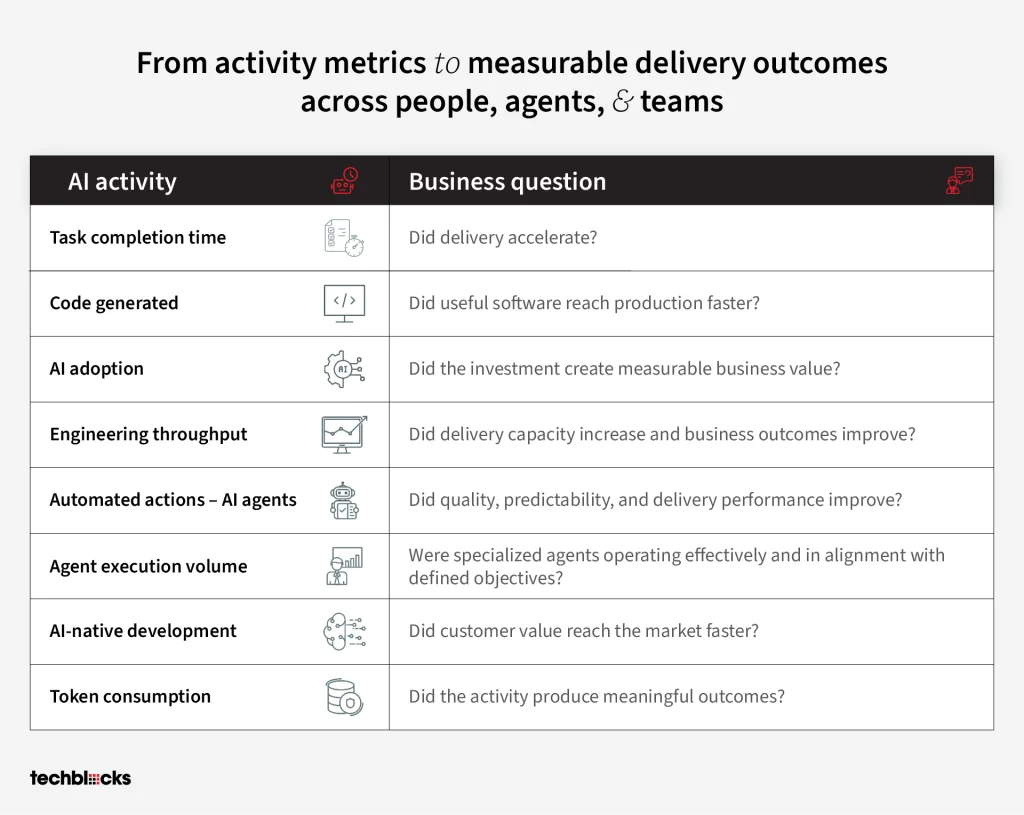The image size is (1024, 815).
Task: Click 'Did delivery accelerate?' text
Action: click(503, 238)
